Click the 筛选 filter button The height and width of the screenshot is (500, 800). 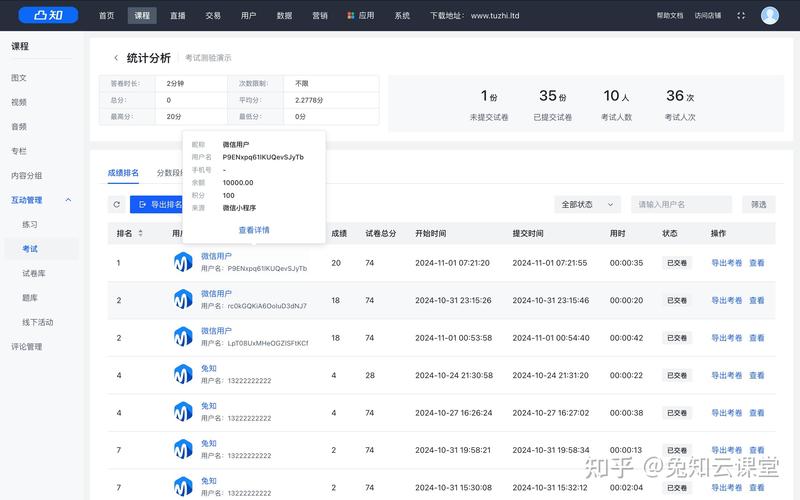click(x=758, y=204)
